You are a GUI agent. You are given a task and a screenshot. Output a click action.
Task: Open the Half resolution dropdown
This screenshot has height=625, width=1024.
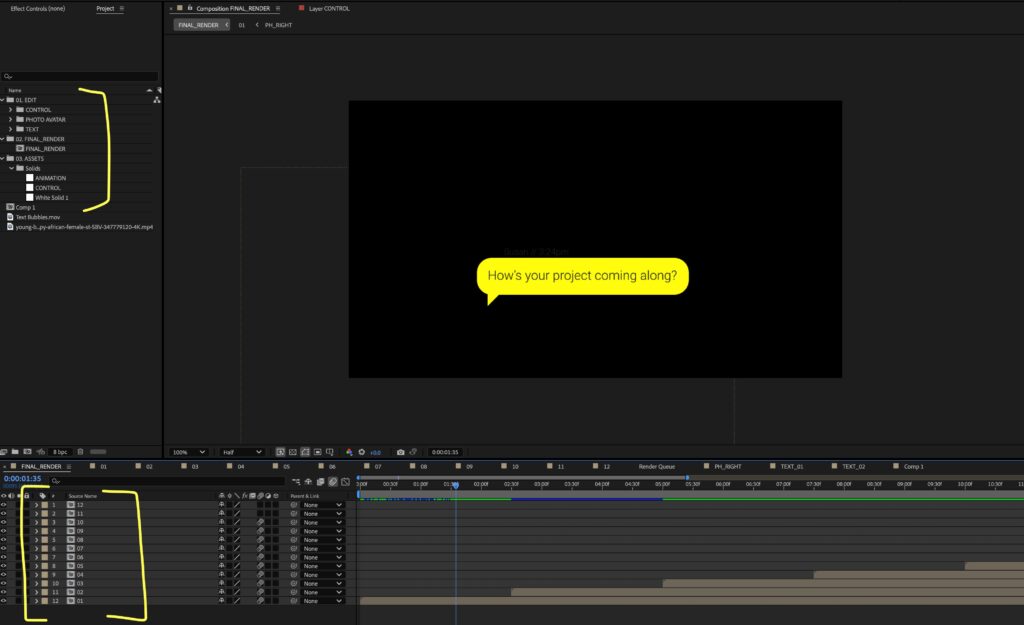click(240, 451)
